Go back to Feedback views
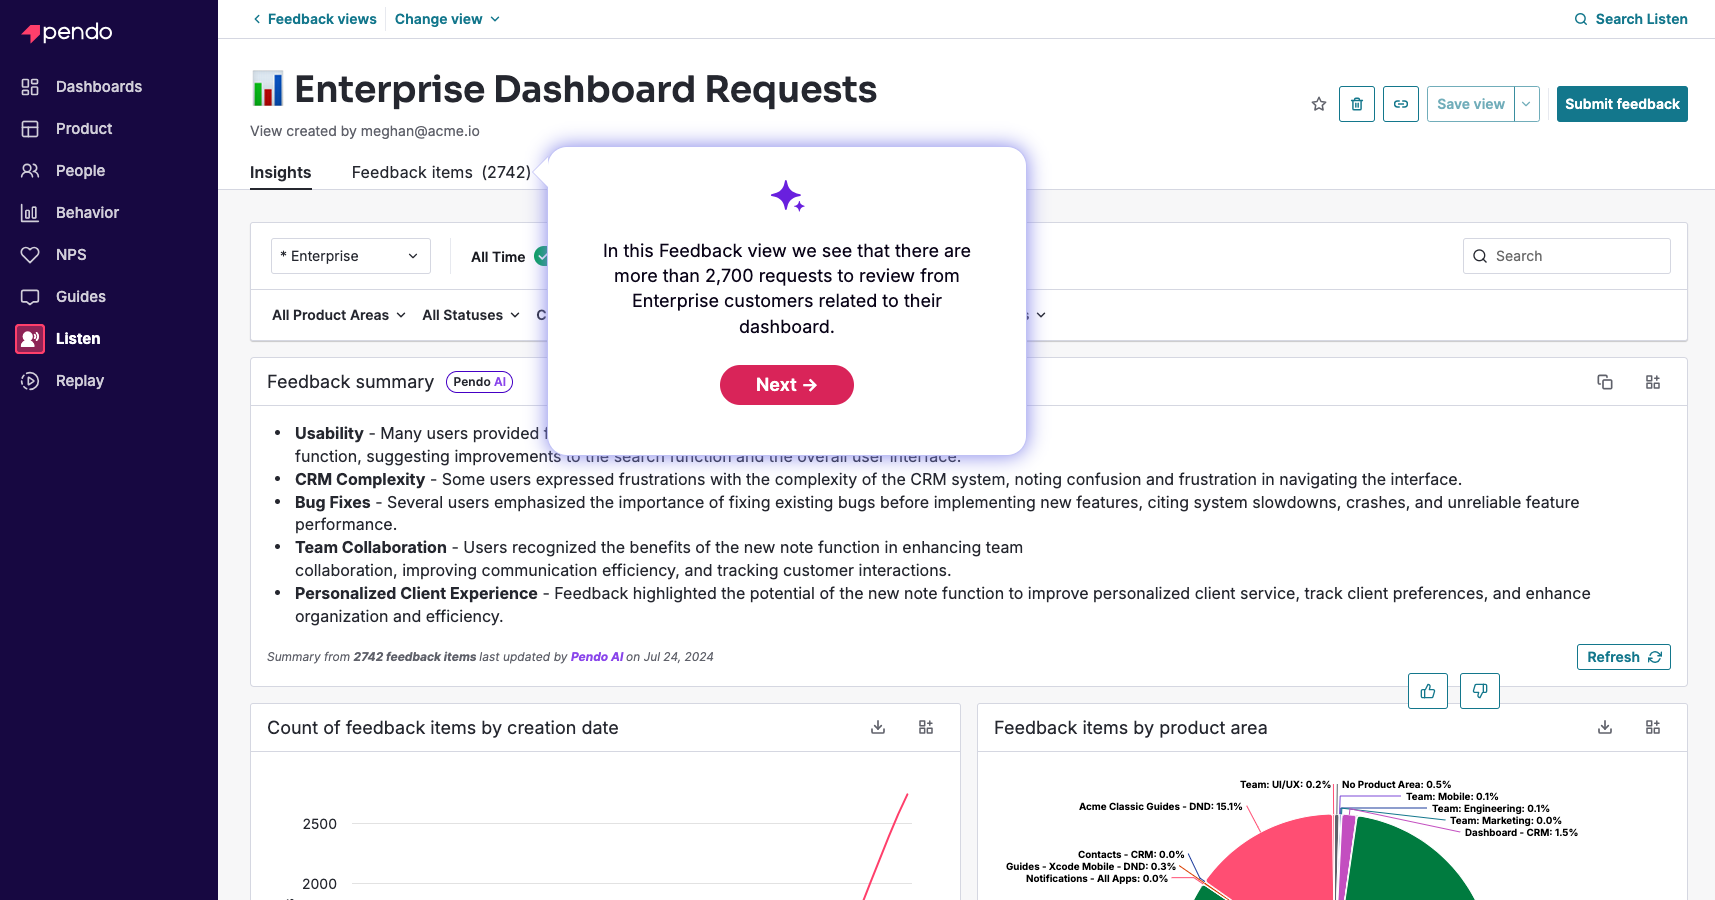The width and height of the screenshot is (1715, 900). (314, 19)
